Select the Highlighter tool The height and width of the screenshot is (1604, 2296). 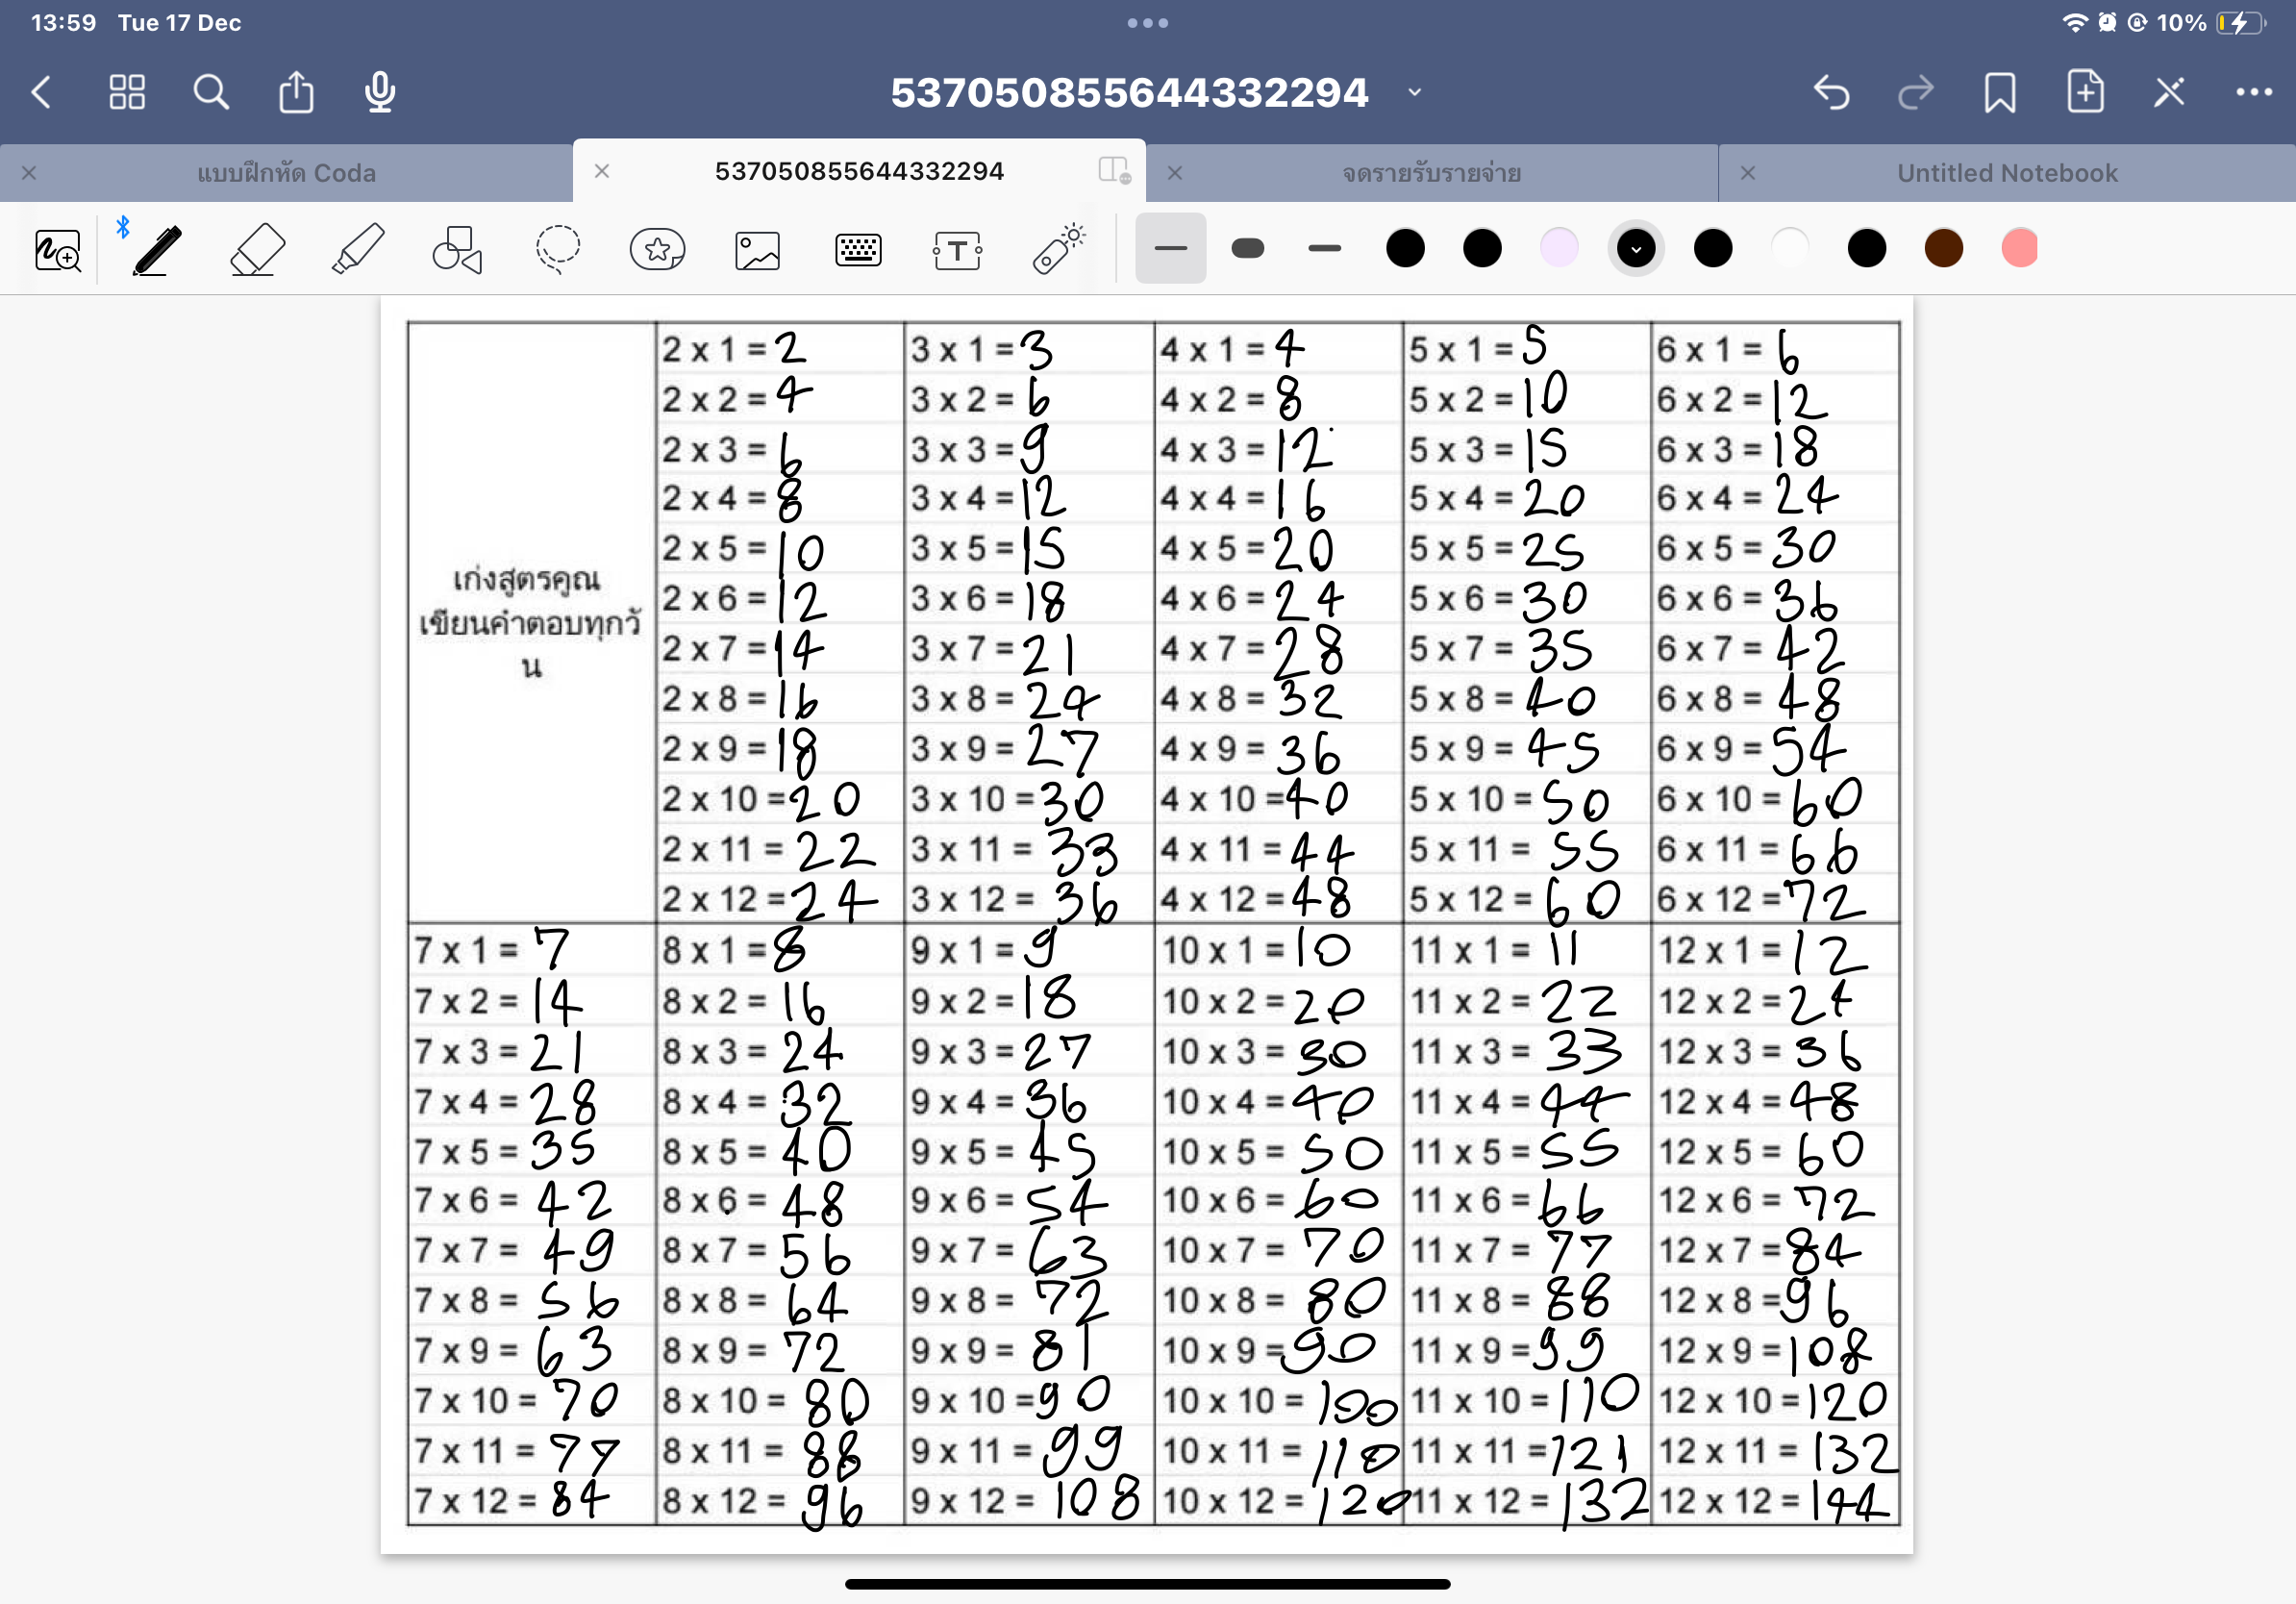[x=357, y=249]
